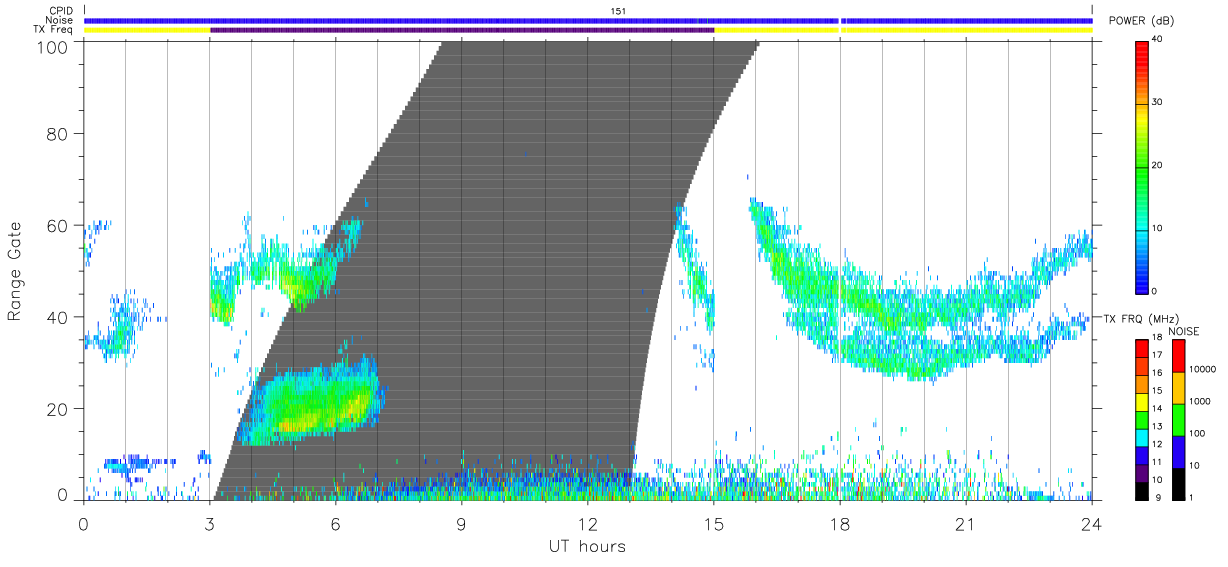Click the blue noise strip above plot
This screenshot has width=1228, height=567.
pyautogui.click(x=588, y=20)
